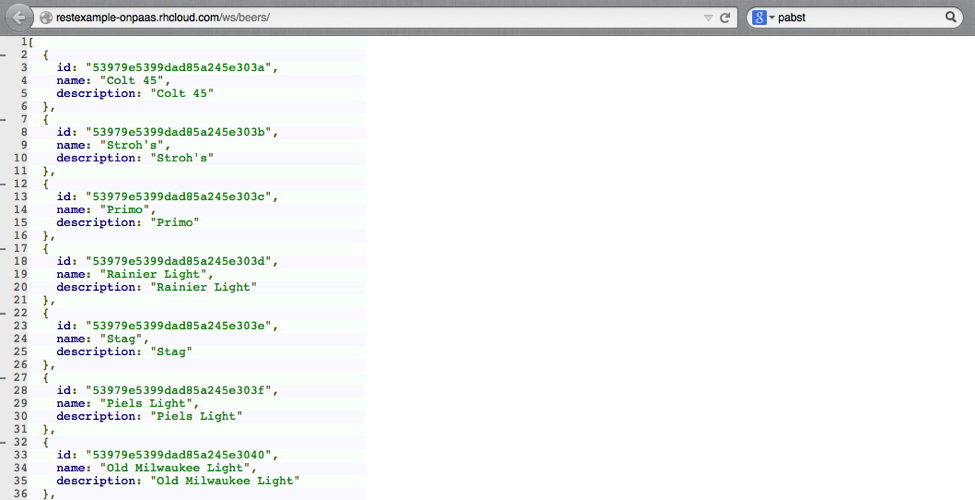Select the name value "Stag"
975x500 pixels.
[x=122, y=339]
